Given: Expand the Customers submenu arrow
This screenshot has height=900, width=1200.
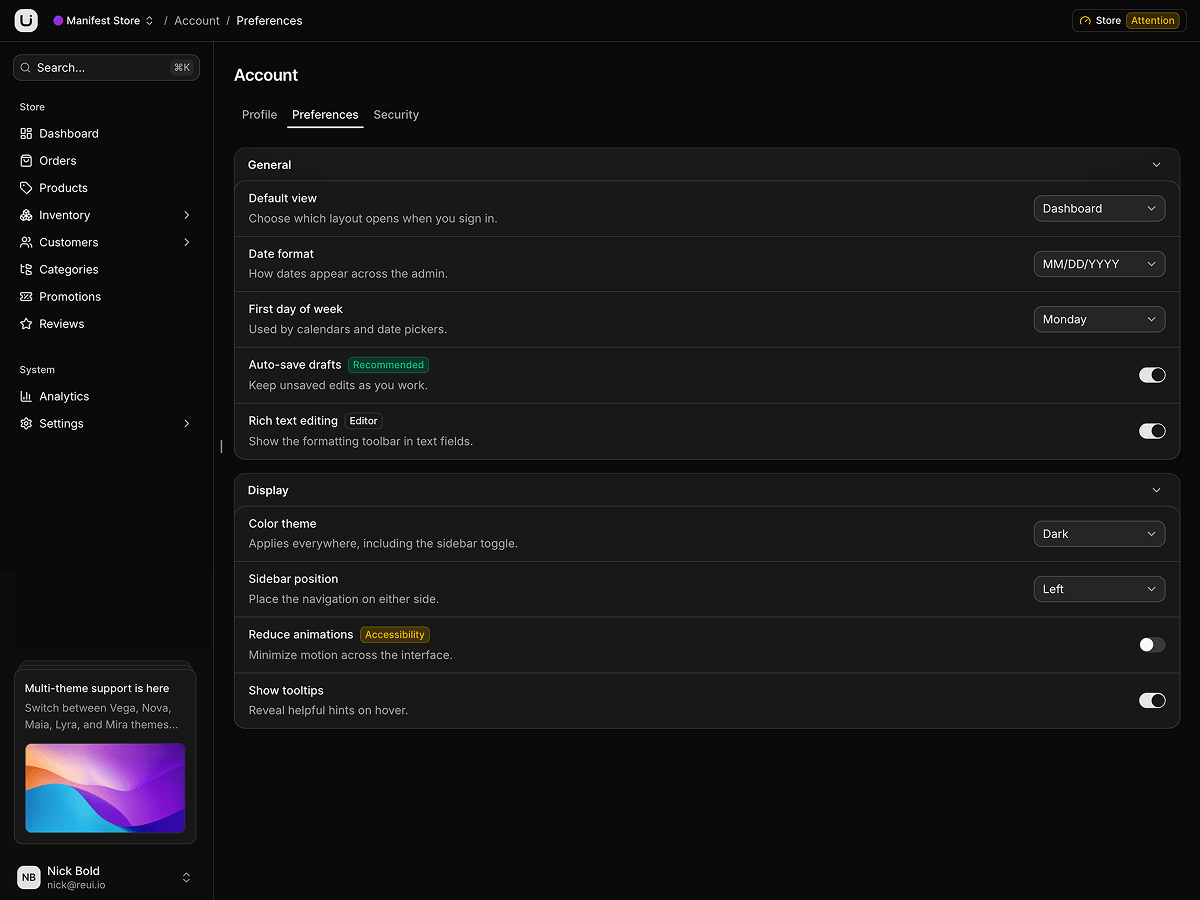Looking at the screenshot, I should pyautogui.click(x=187, y=242).
